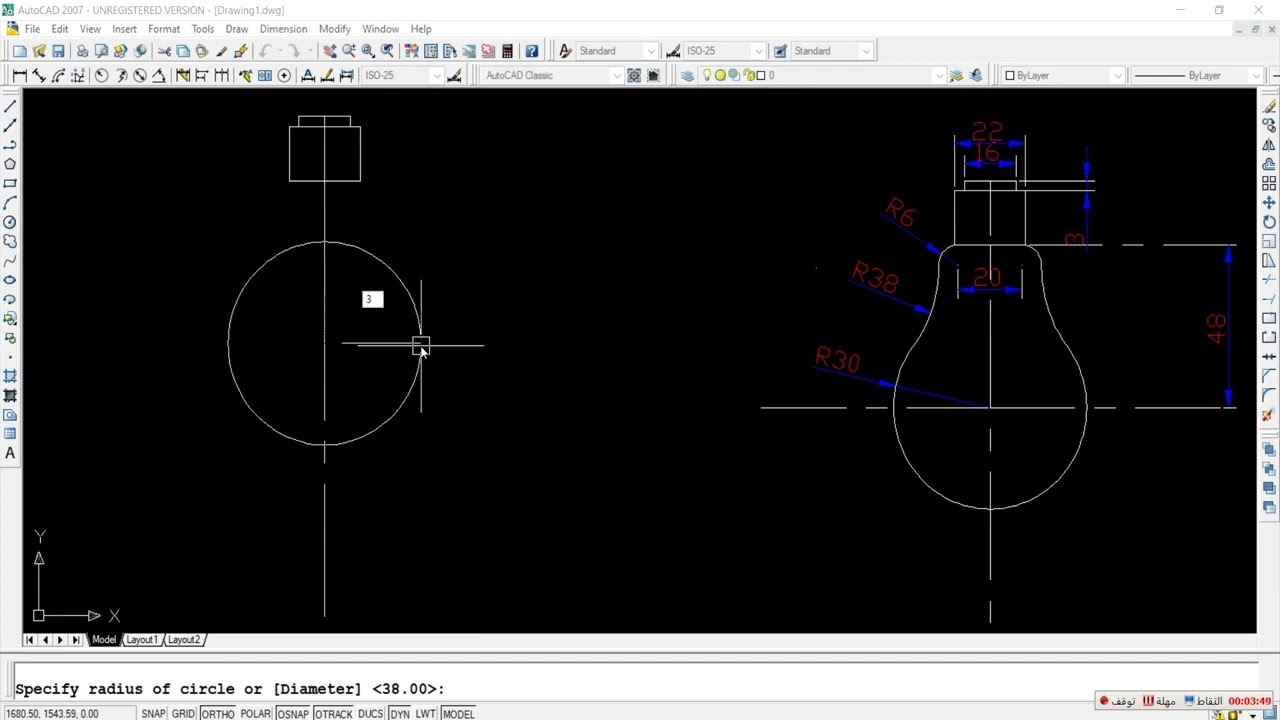Open the ISO-25 dimension style dropdown in Styles toolbar
Image resolution: width=1280 pixels, height=720 pixels.
coord(758,51)
